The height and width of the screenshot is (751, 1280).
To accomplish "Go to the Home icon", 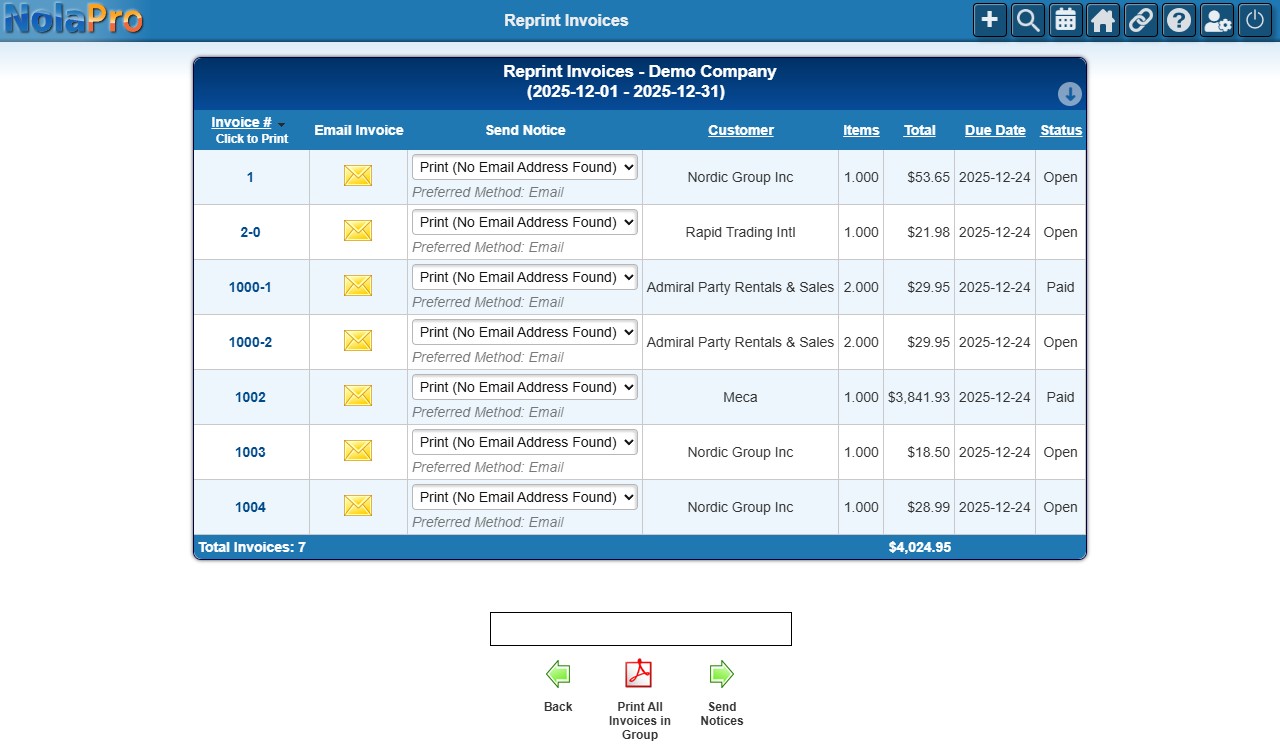I will click(1103, 20).
